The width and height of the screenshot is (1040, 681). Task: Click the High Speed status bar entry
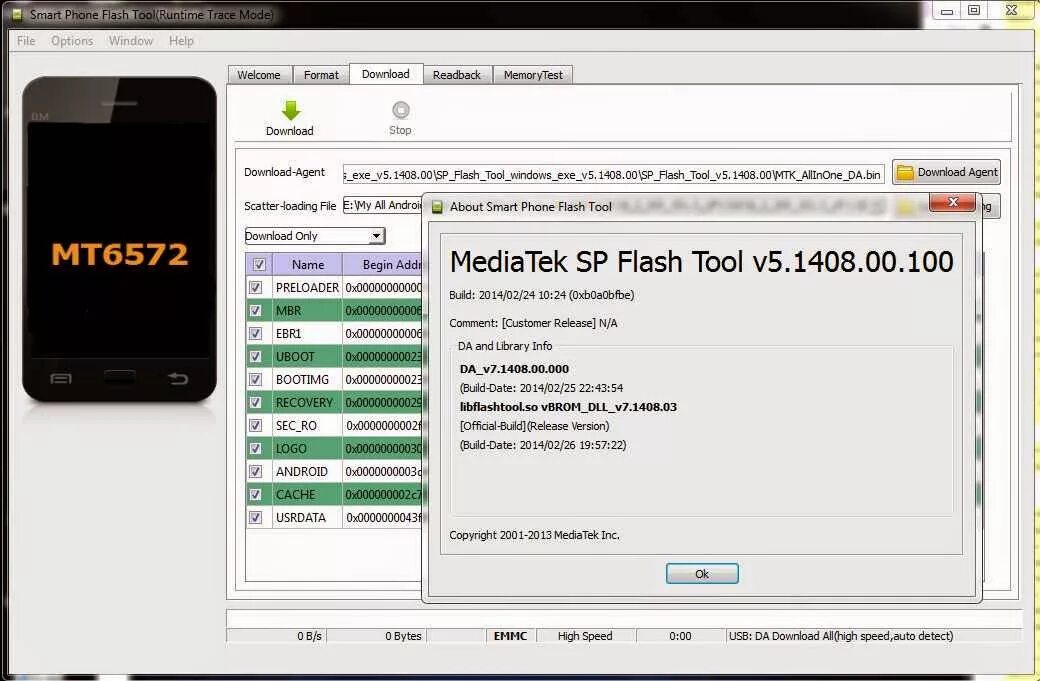585,636
